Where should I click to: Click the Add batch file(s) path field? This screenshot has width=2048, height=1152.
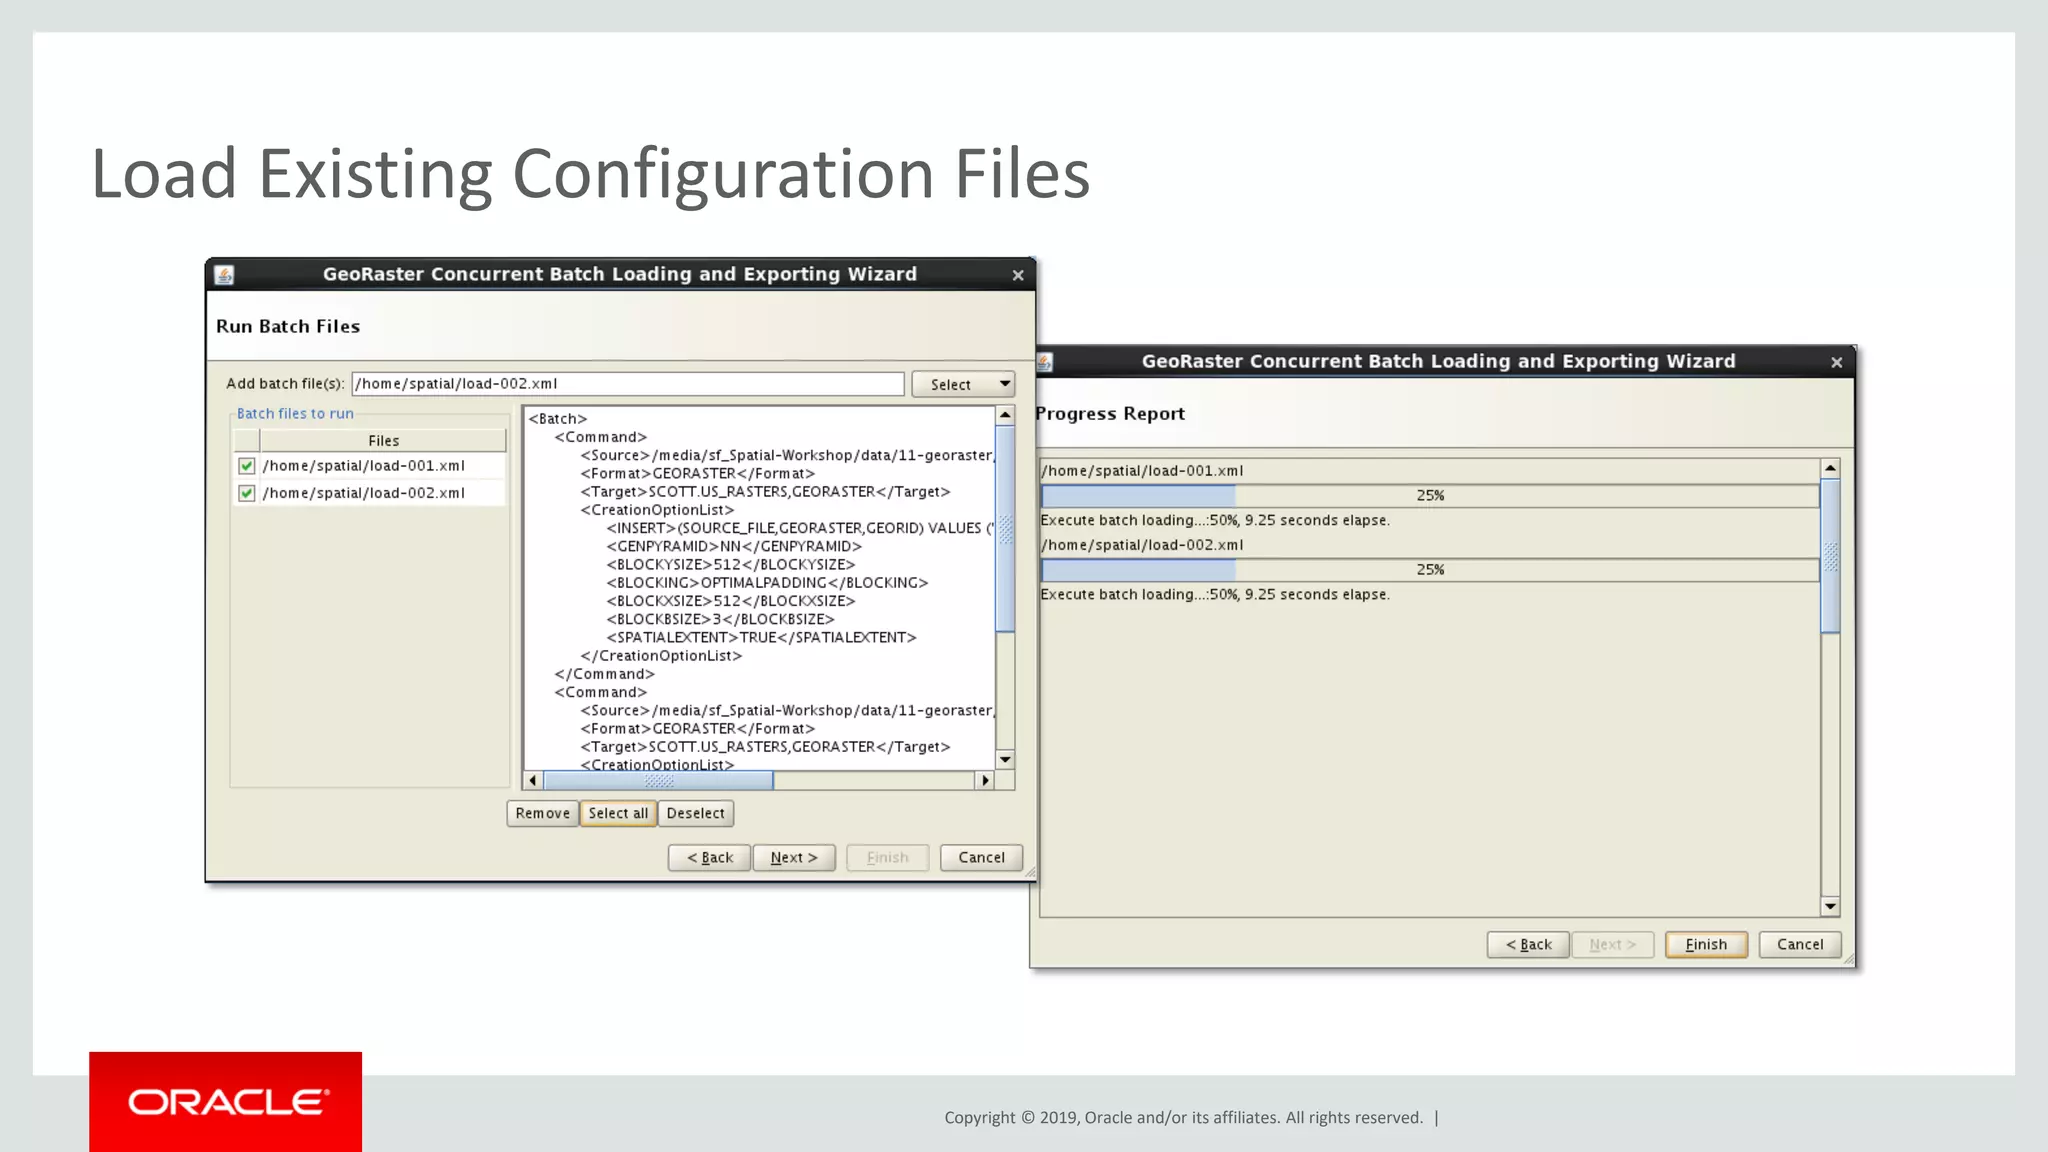[x=628, y=384]
